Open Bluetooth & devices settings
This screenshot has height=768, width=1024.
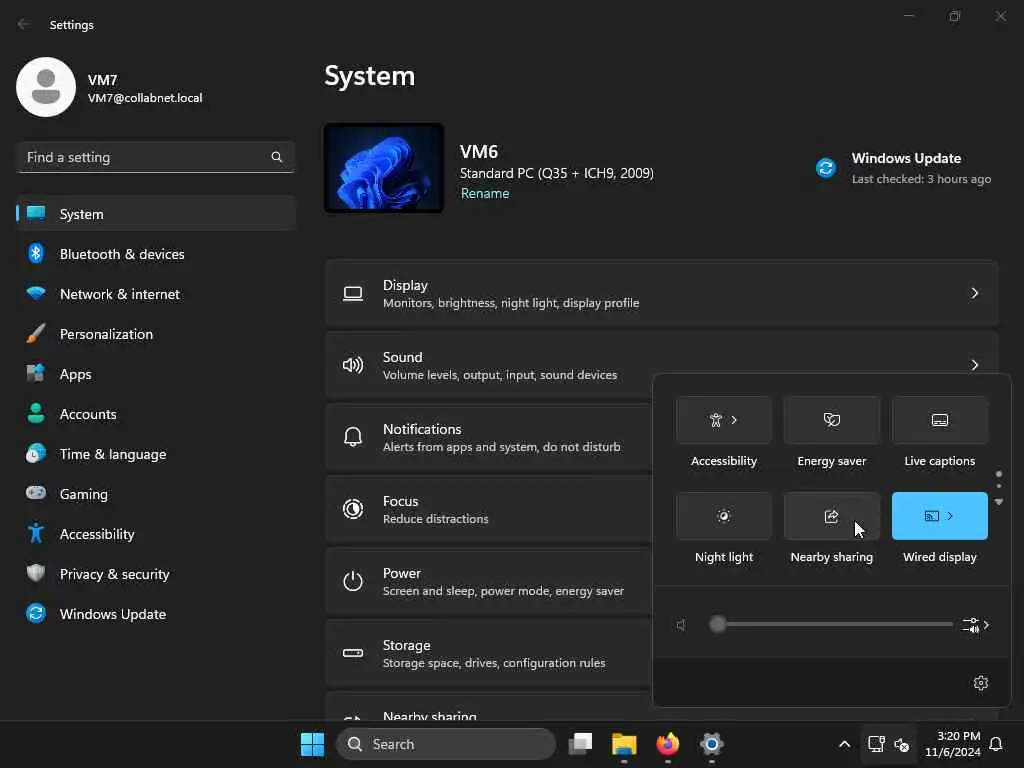(155, 254)
